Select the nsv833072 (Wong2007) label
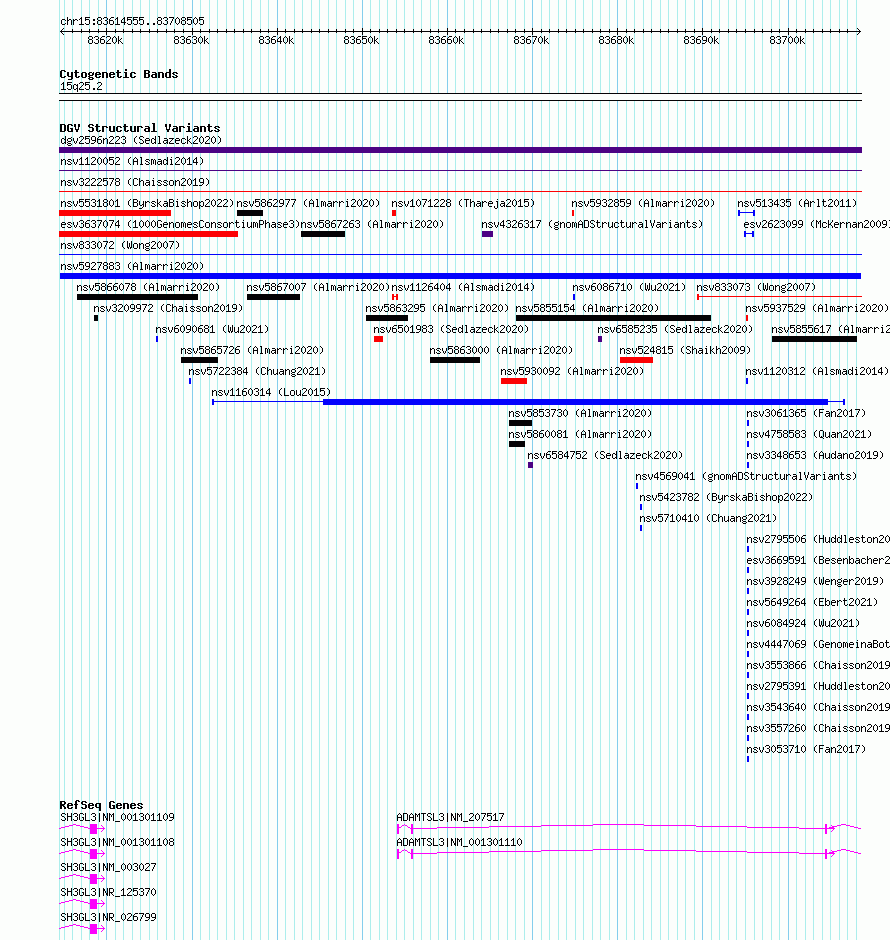Viewport: 890px width, 940px height. coord(120,245)
